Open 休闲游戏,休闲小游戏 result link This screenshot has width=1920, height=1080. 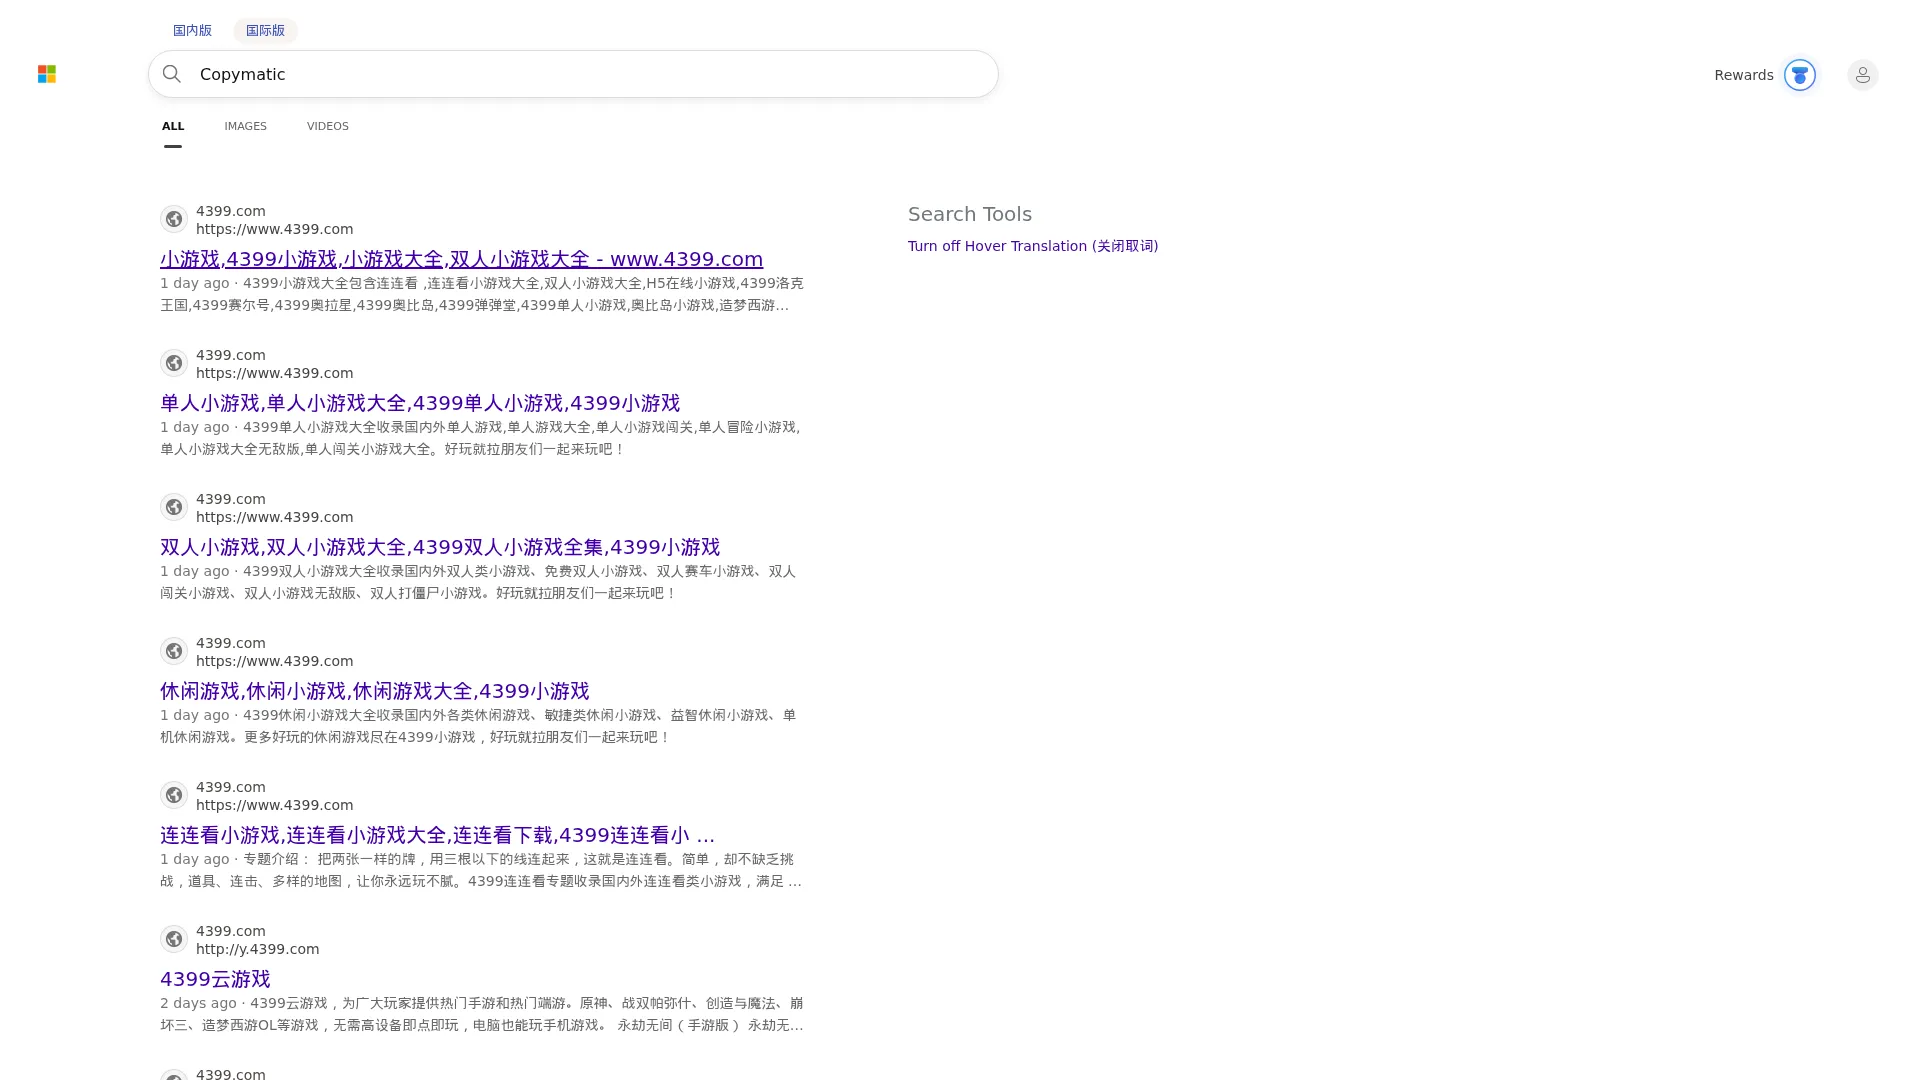[374, 691]
